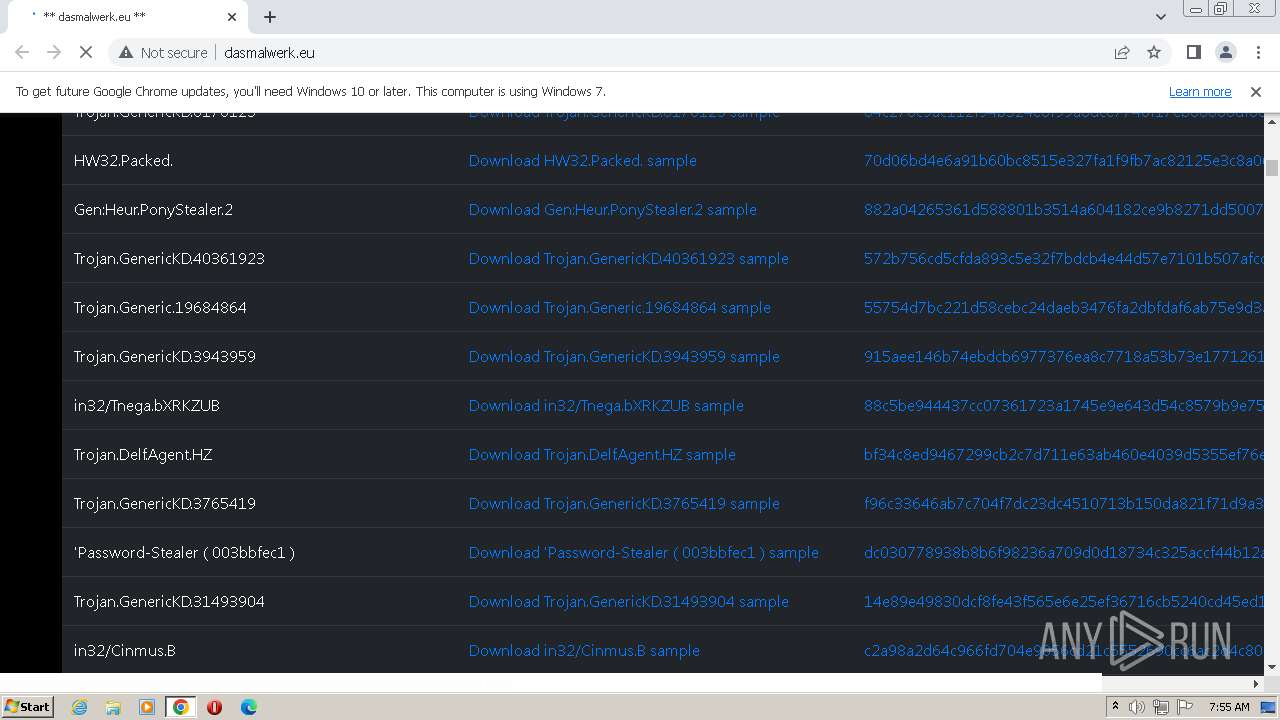Select the HW32.Packed. name cell

tap(260, 160)
